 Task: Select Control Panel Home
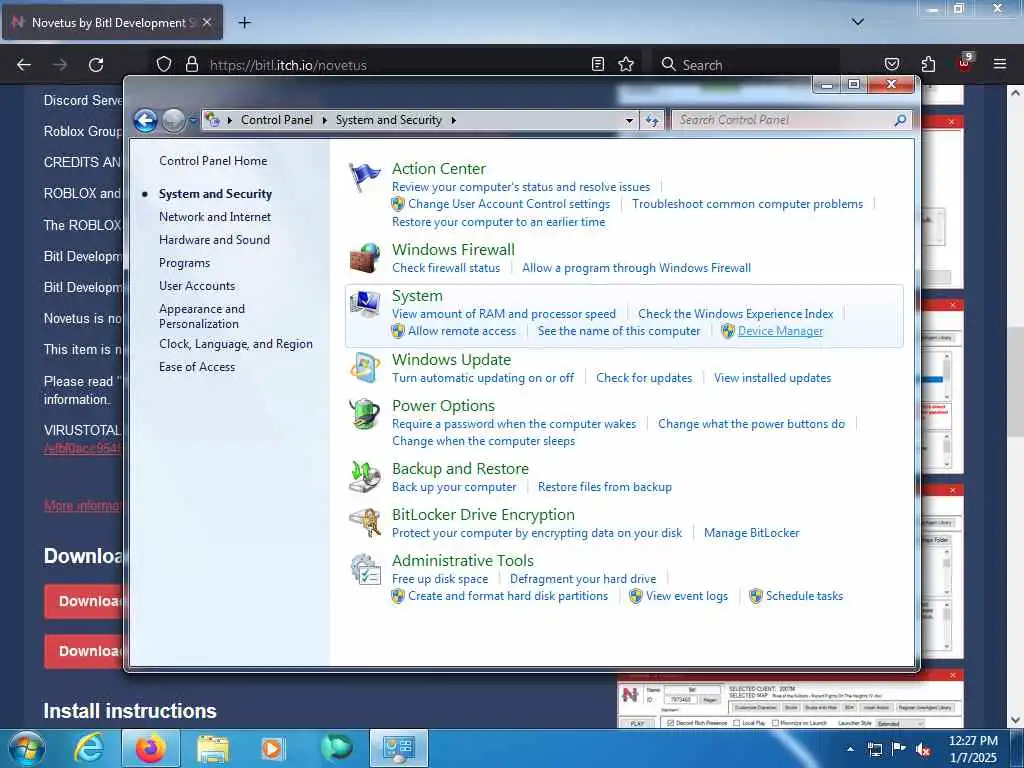click(213, 161)
